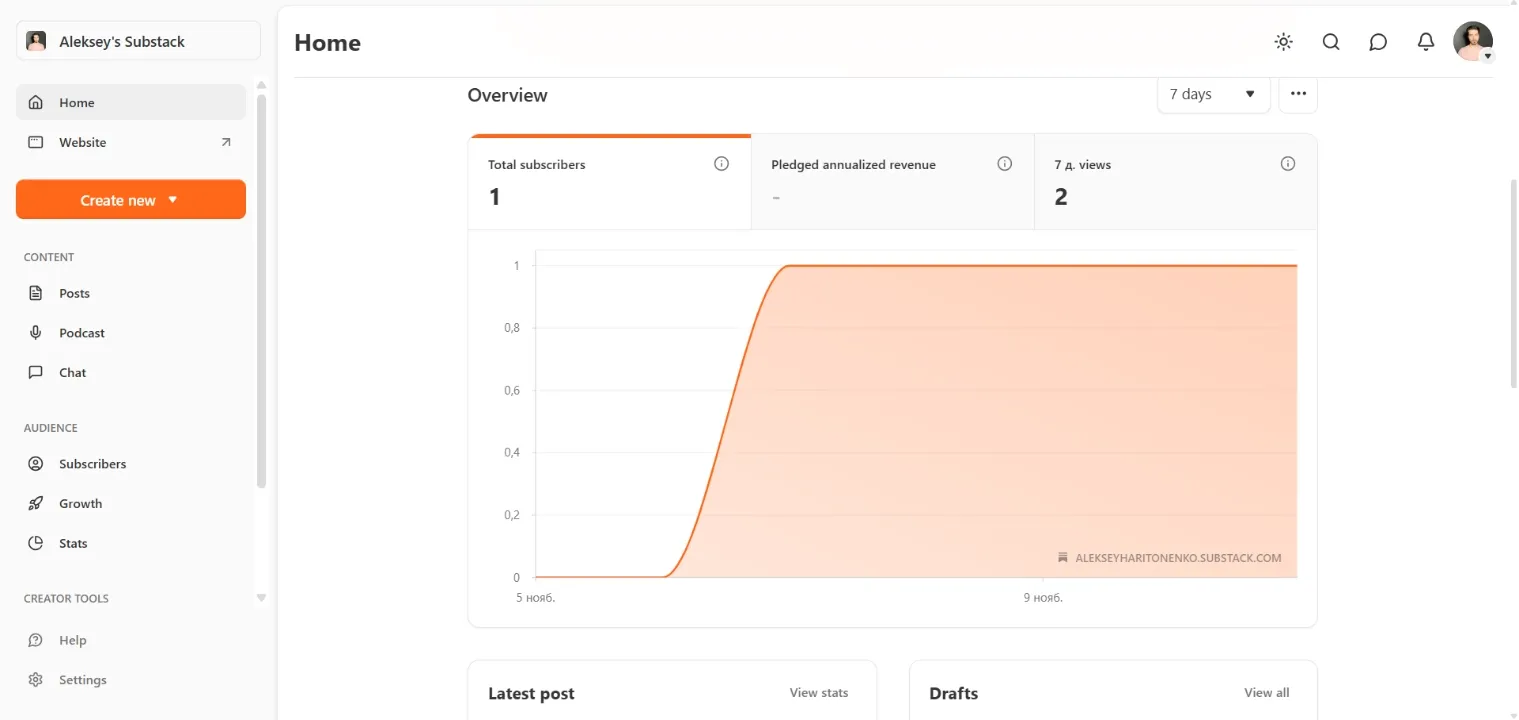Click the main page scrollbar thumb
Screen dimensions: 1519x720
click(x=1514, y=283)
